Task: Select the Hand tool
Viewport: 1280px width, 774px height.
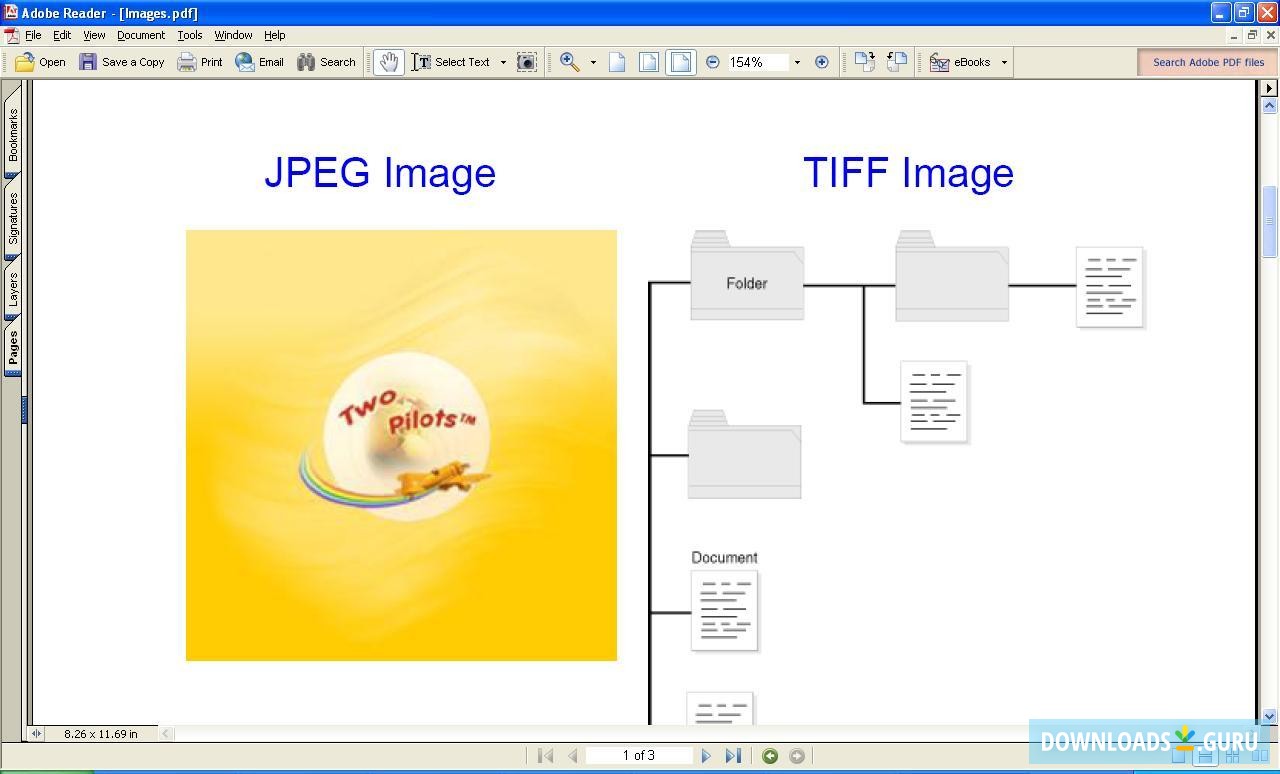Action: (388, 61)
